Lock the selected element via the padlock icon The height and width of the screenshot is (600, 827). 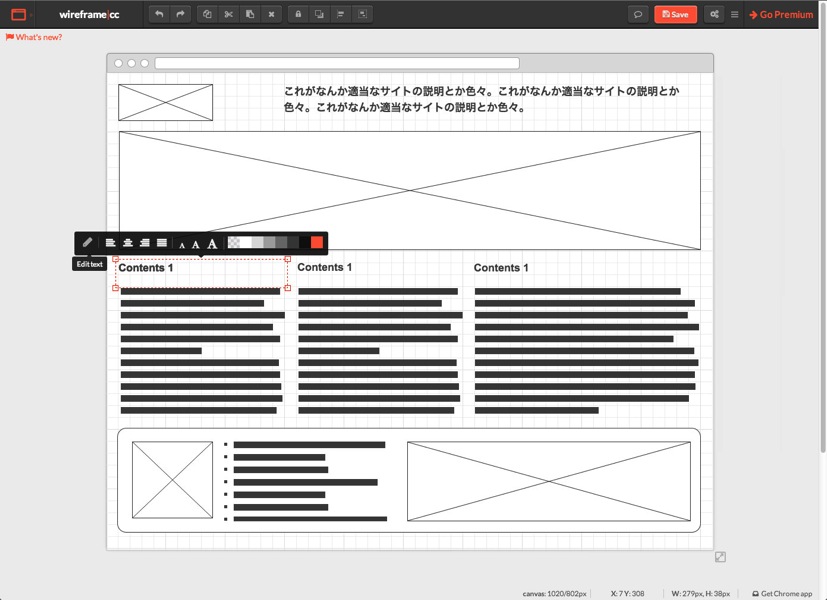299,14
